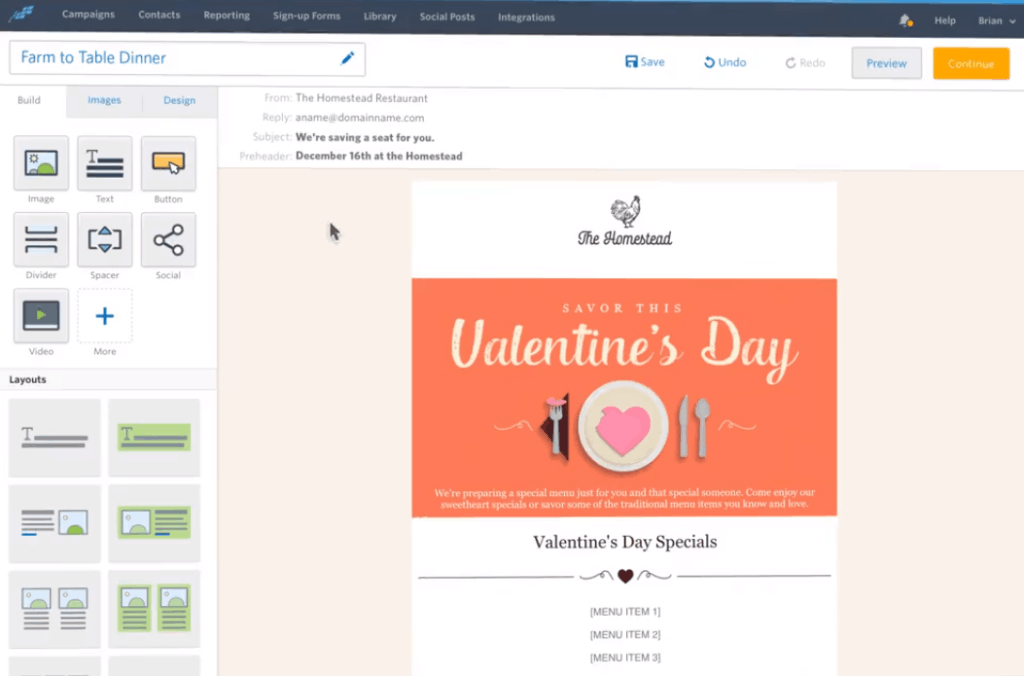Undo the last change

coord(725,63)
